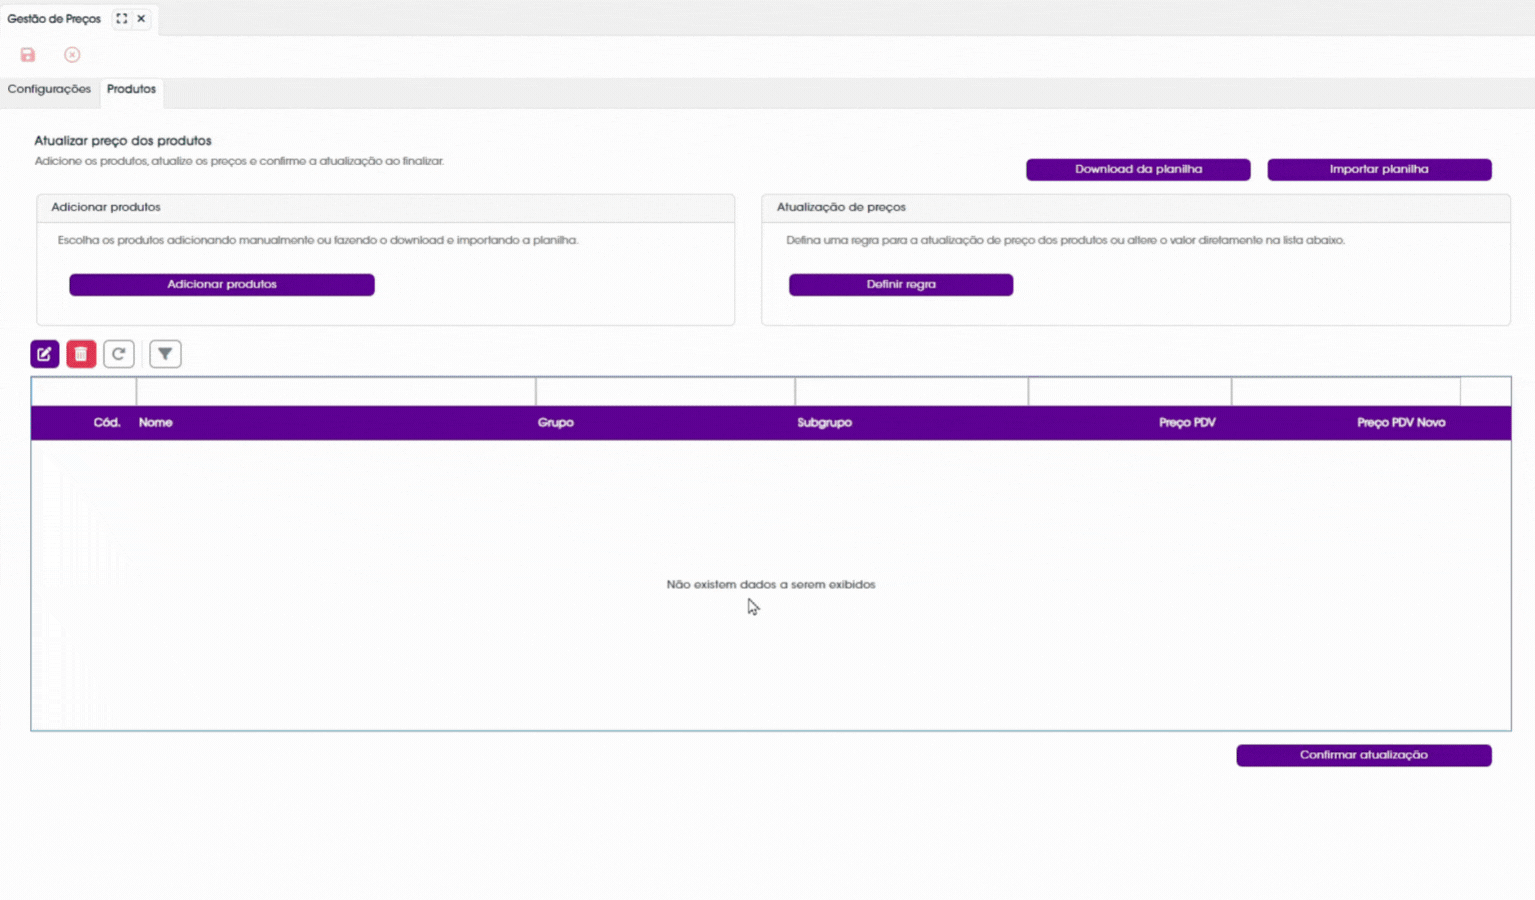
Task: Click the Definir regra button
Action: [901, 284]
